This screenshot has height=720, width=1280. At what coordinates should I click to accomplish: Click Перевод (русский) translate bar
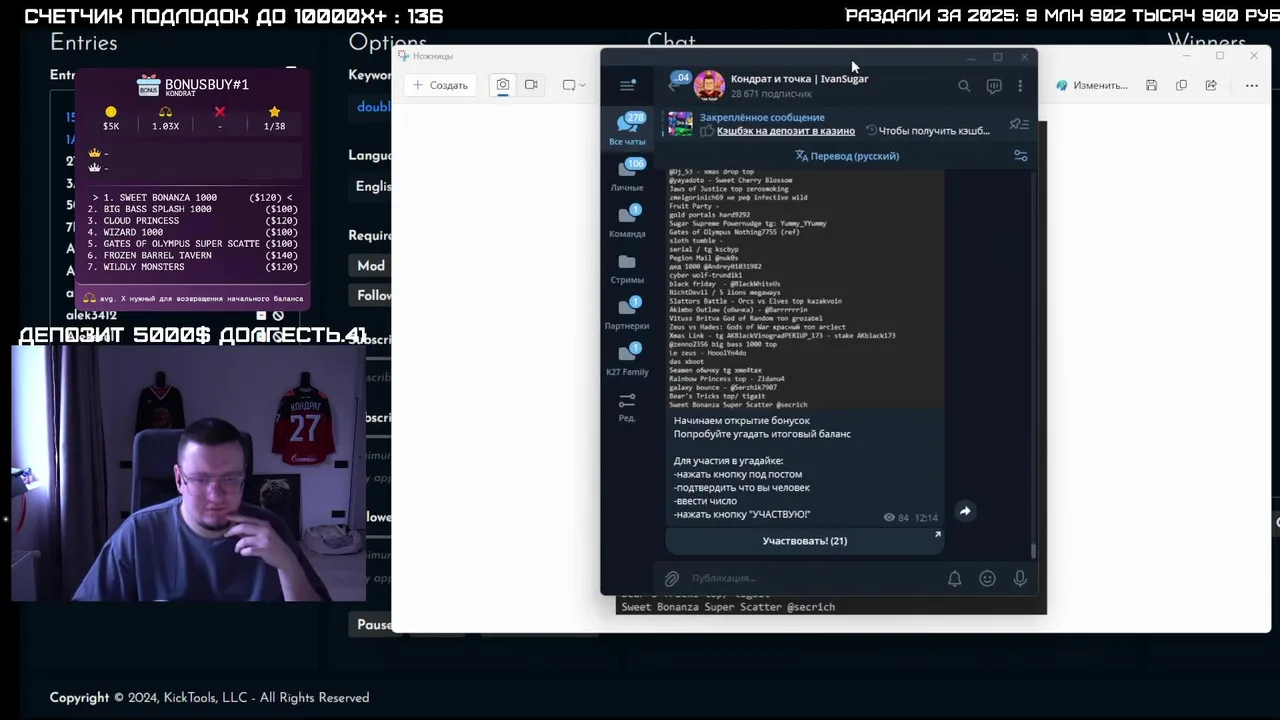847,156
